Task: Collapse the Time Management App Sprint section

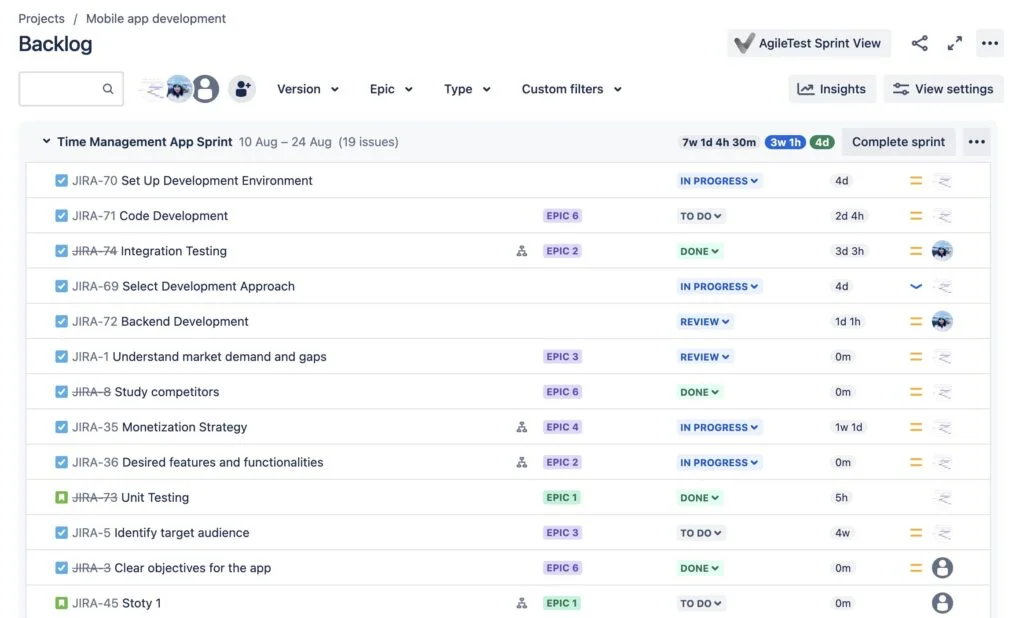Action: tap(46, 142)
